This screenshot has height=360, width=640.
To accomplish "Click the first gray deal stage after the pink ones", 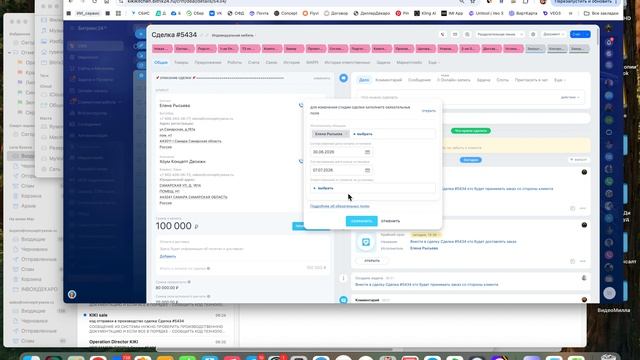I will click(x=535, y=49).
